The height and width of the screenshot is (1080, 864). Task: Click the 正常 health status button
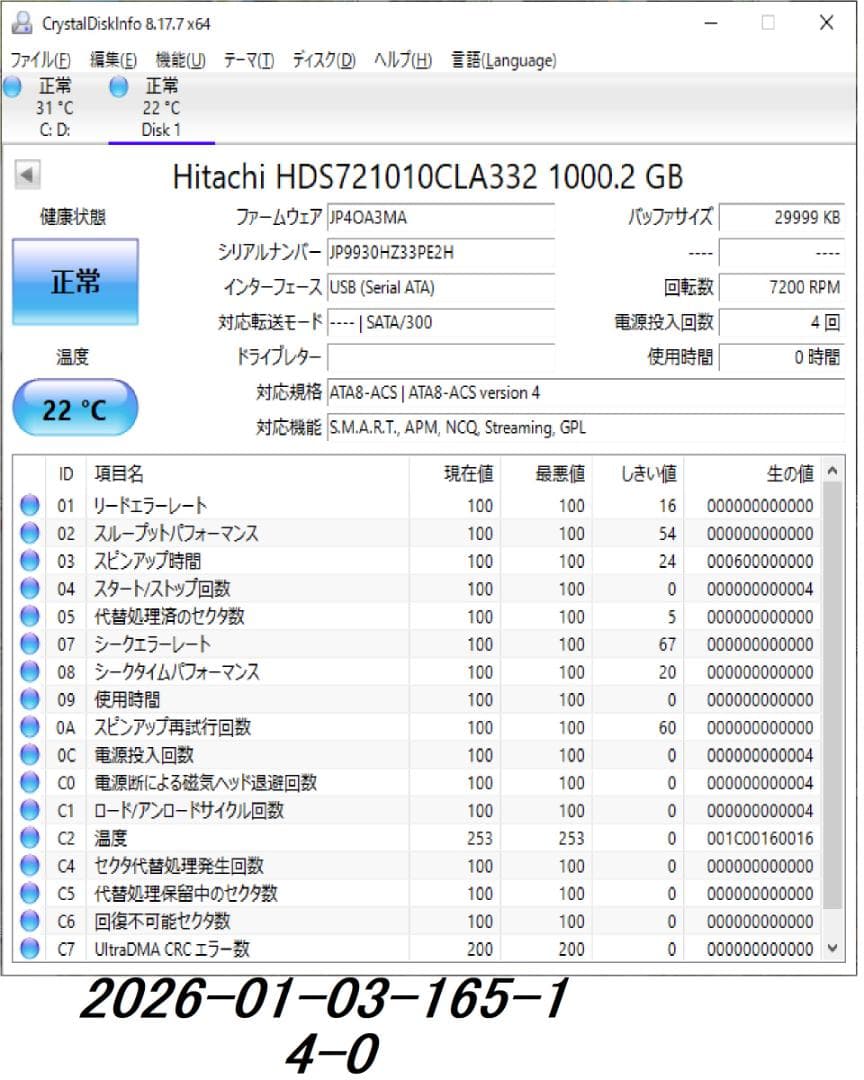coord(75,283)
